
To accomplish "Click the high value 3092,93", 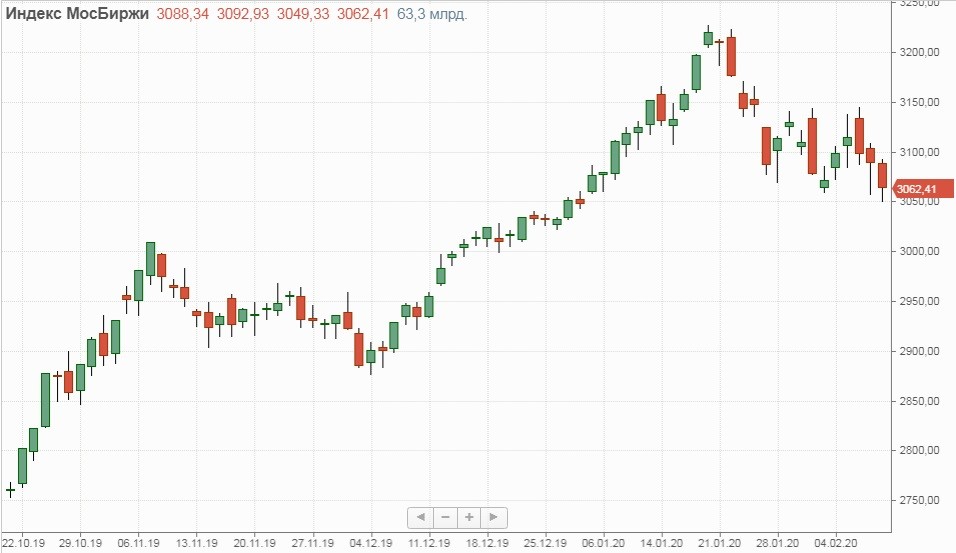I will (243, 13).
